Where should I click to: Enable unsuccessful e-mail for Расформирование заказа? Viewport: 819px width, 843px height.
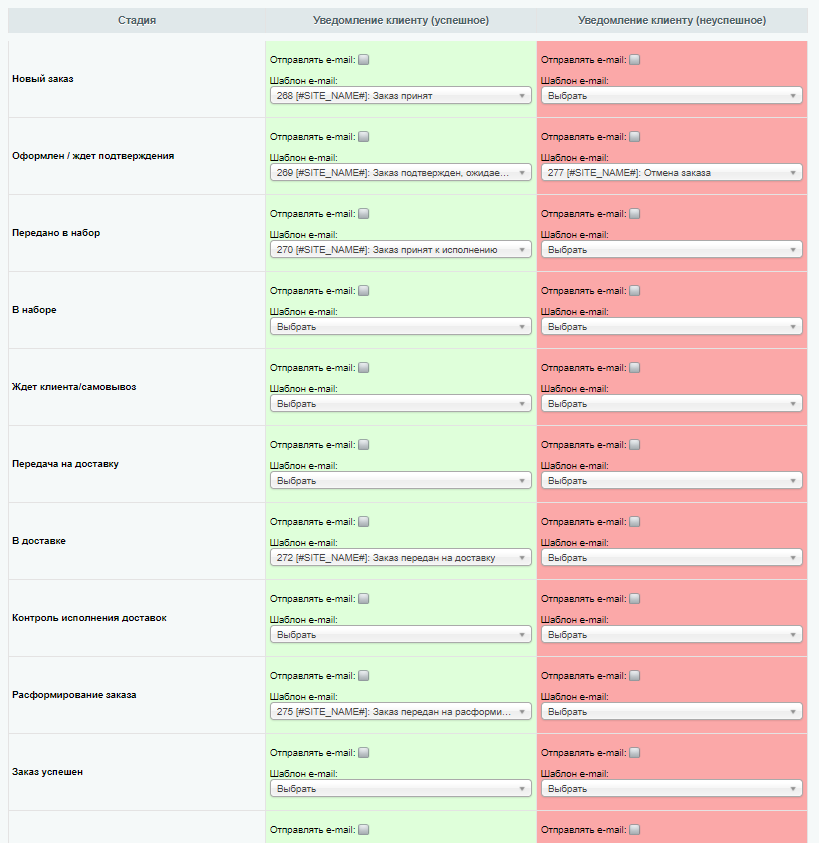pyautogui.click(x=635, y=676)
